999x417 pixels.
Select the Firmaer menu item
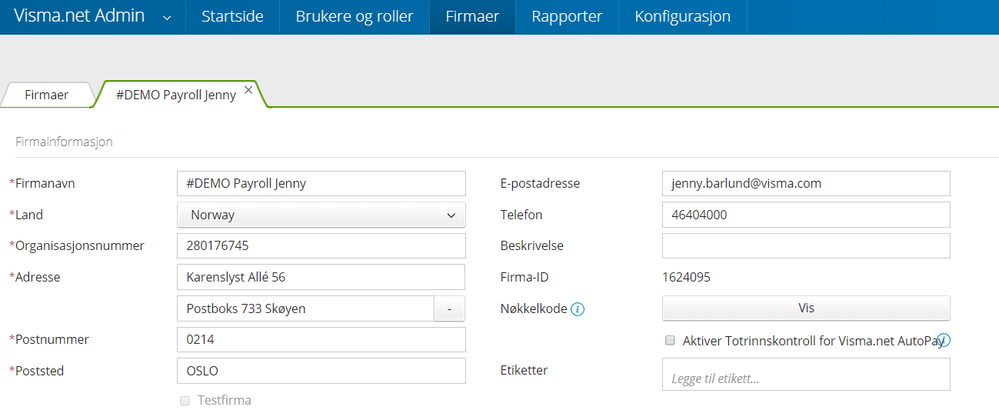point(472,17)
